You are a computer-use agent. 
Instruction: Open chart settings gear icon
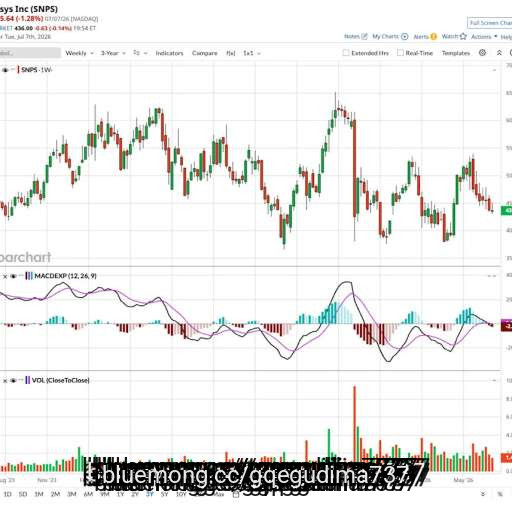(482, 53)
